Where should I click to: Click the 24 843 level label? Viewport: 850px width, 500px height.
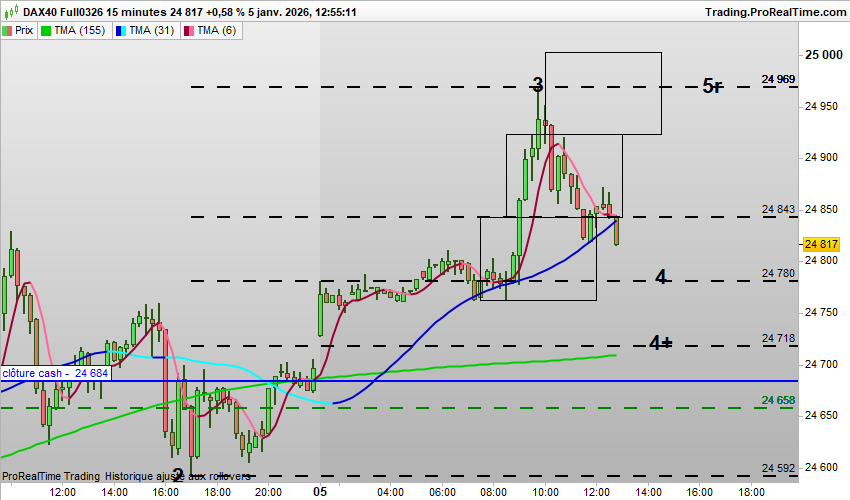point(778,209)
